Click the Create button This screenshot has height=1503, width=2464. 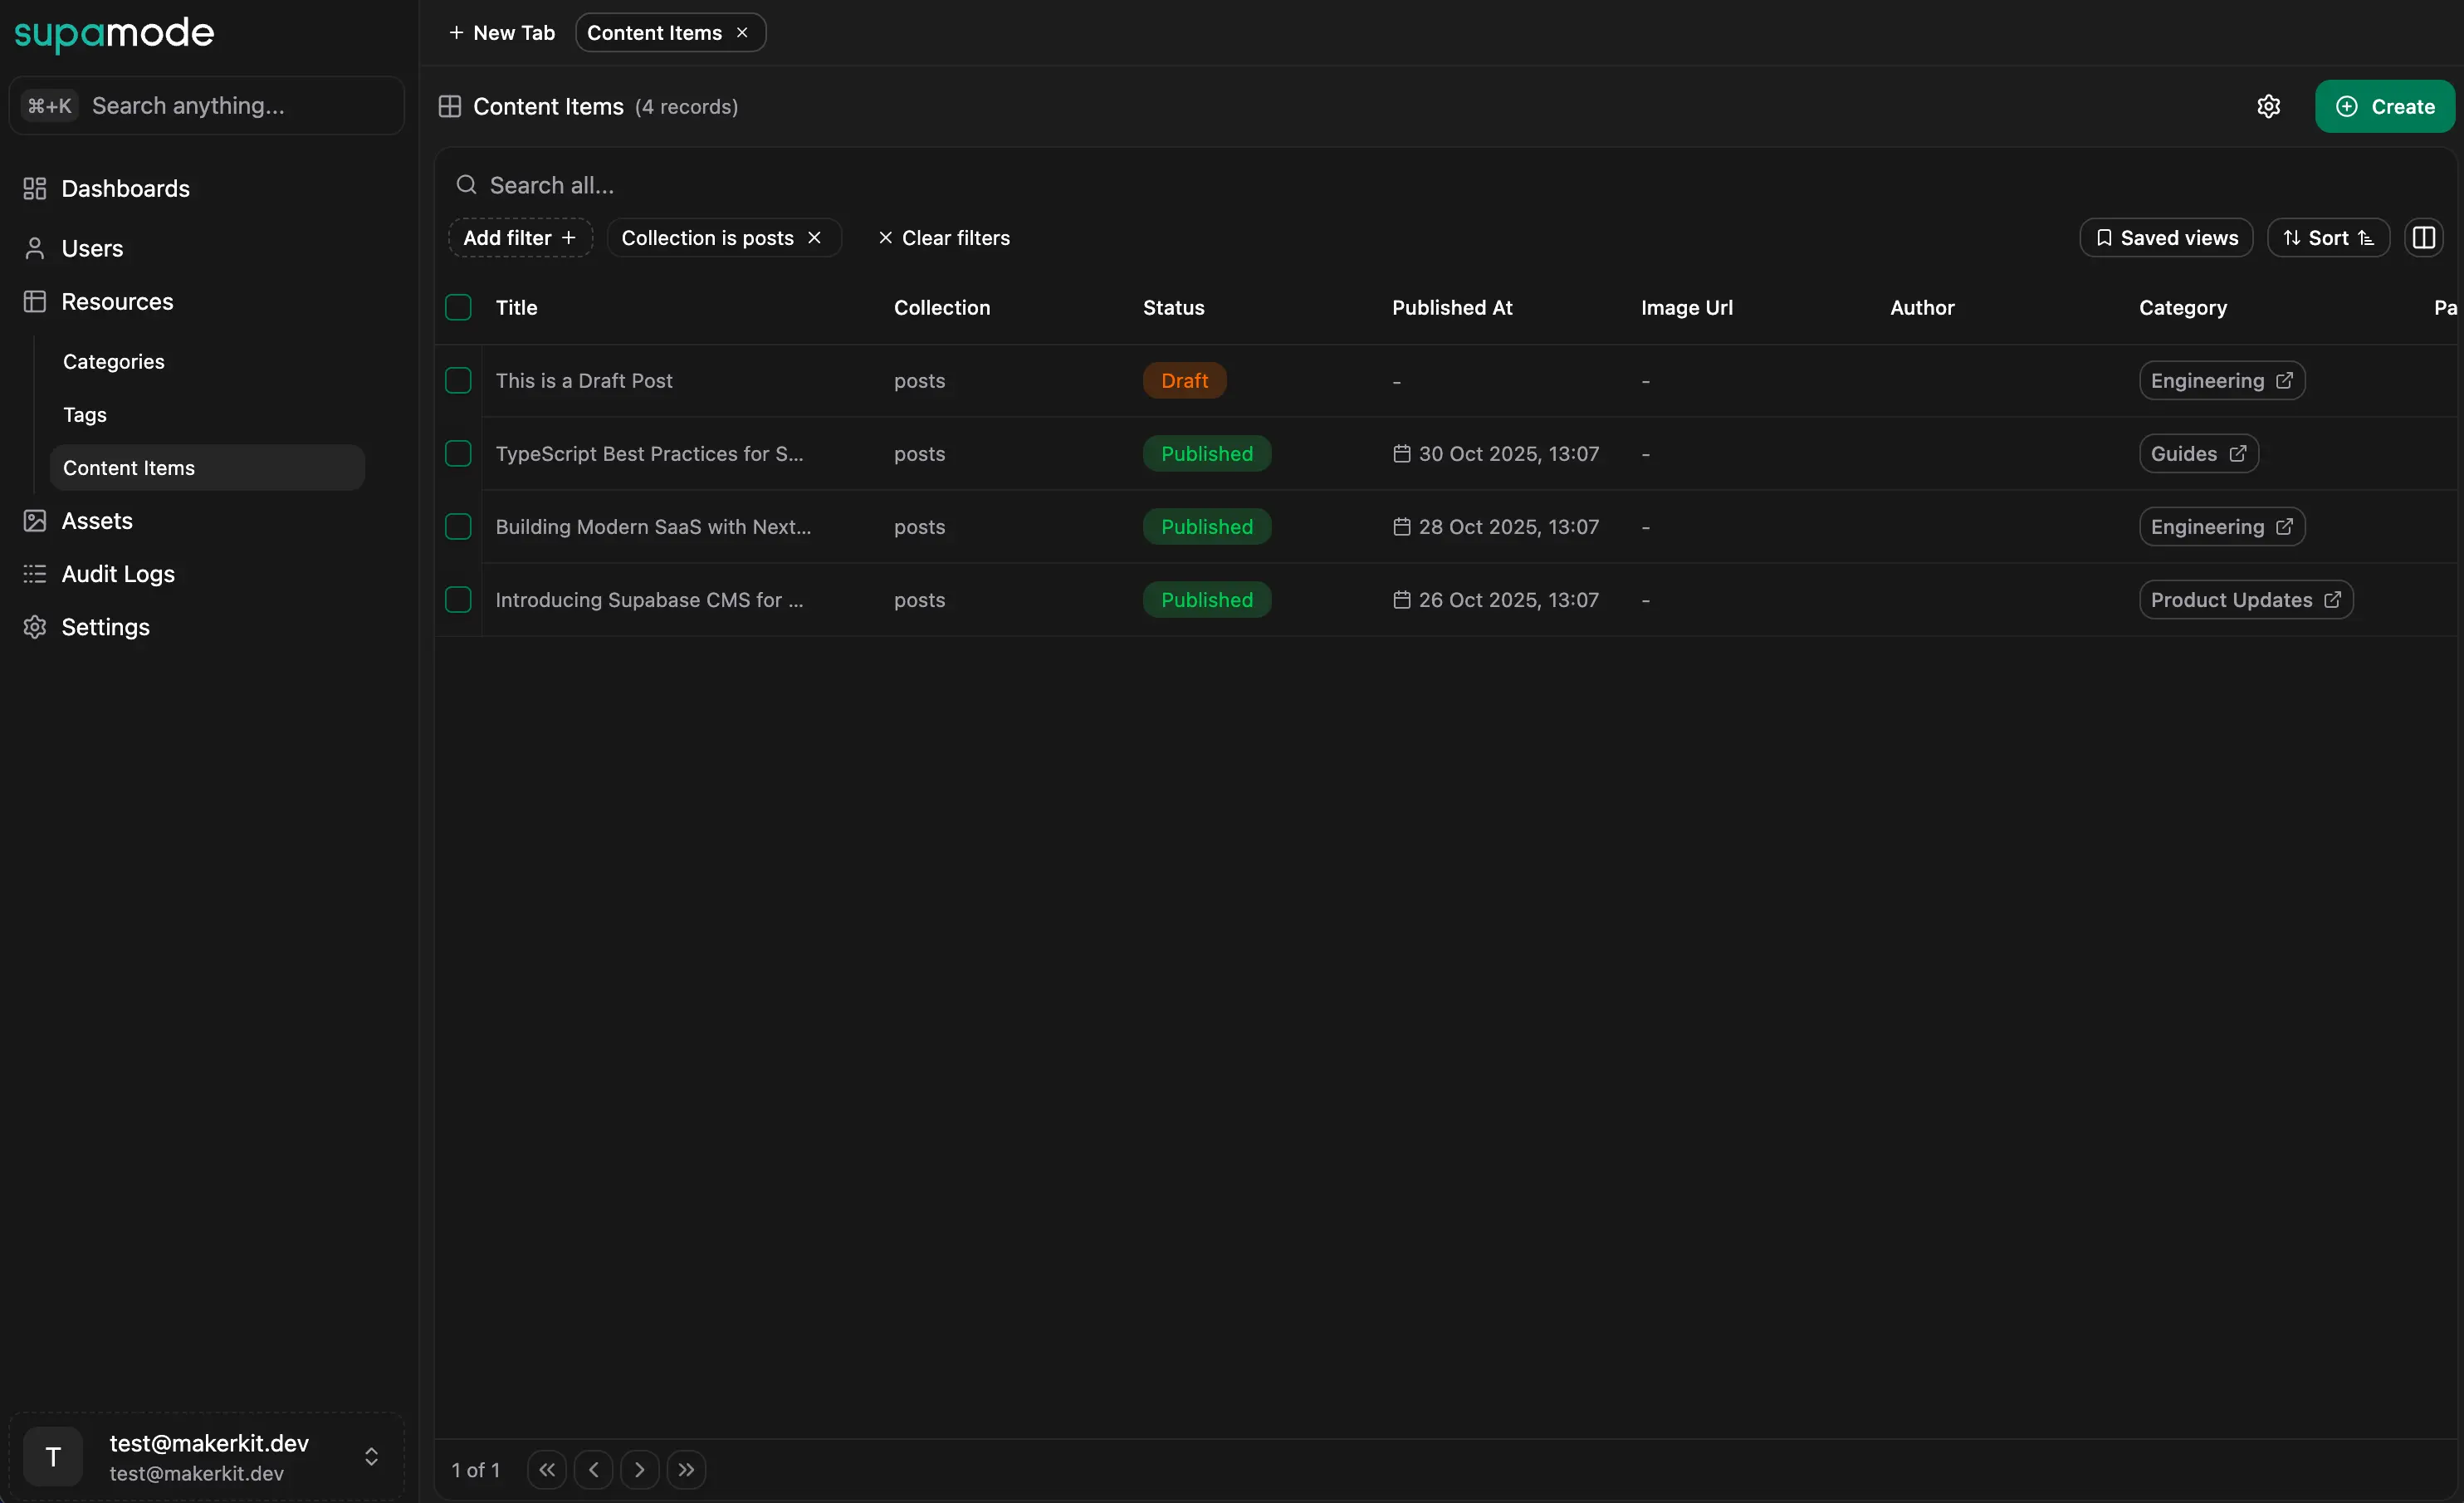pyautogui.click(x=2385, y=106)
